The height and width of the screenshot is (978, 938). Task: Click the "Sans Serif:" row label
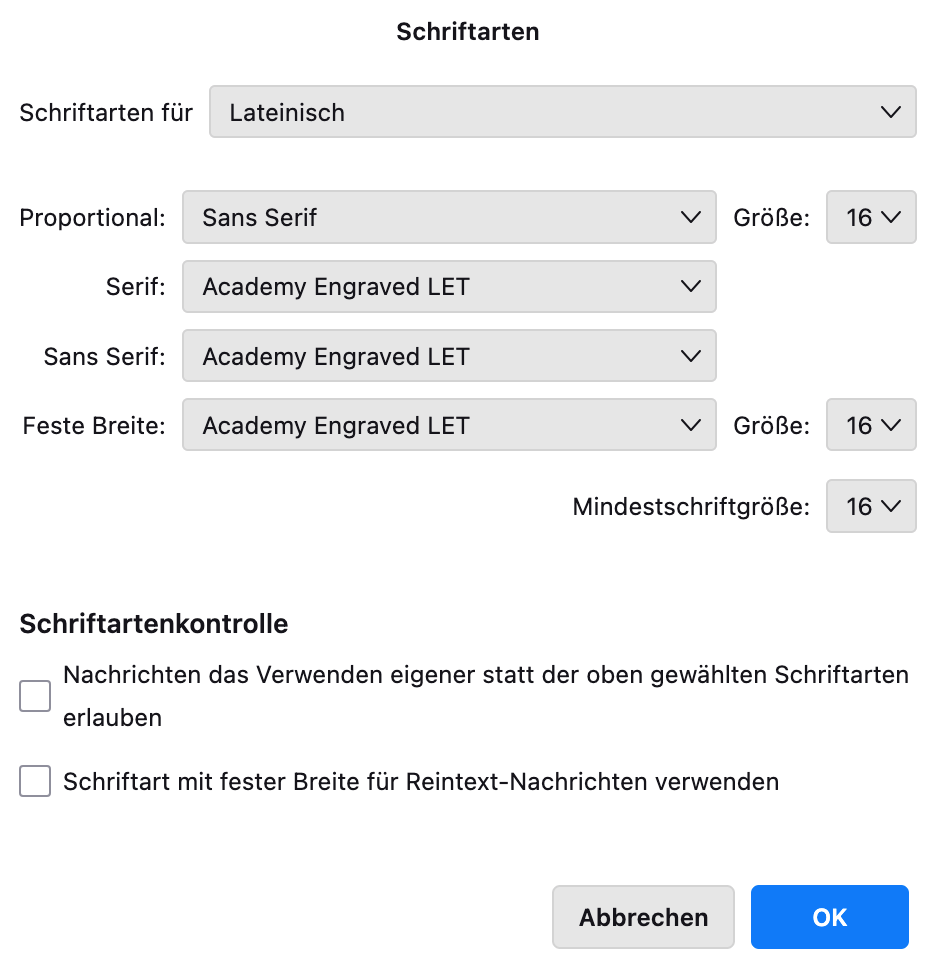point(104,357)
